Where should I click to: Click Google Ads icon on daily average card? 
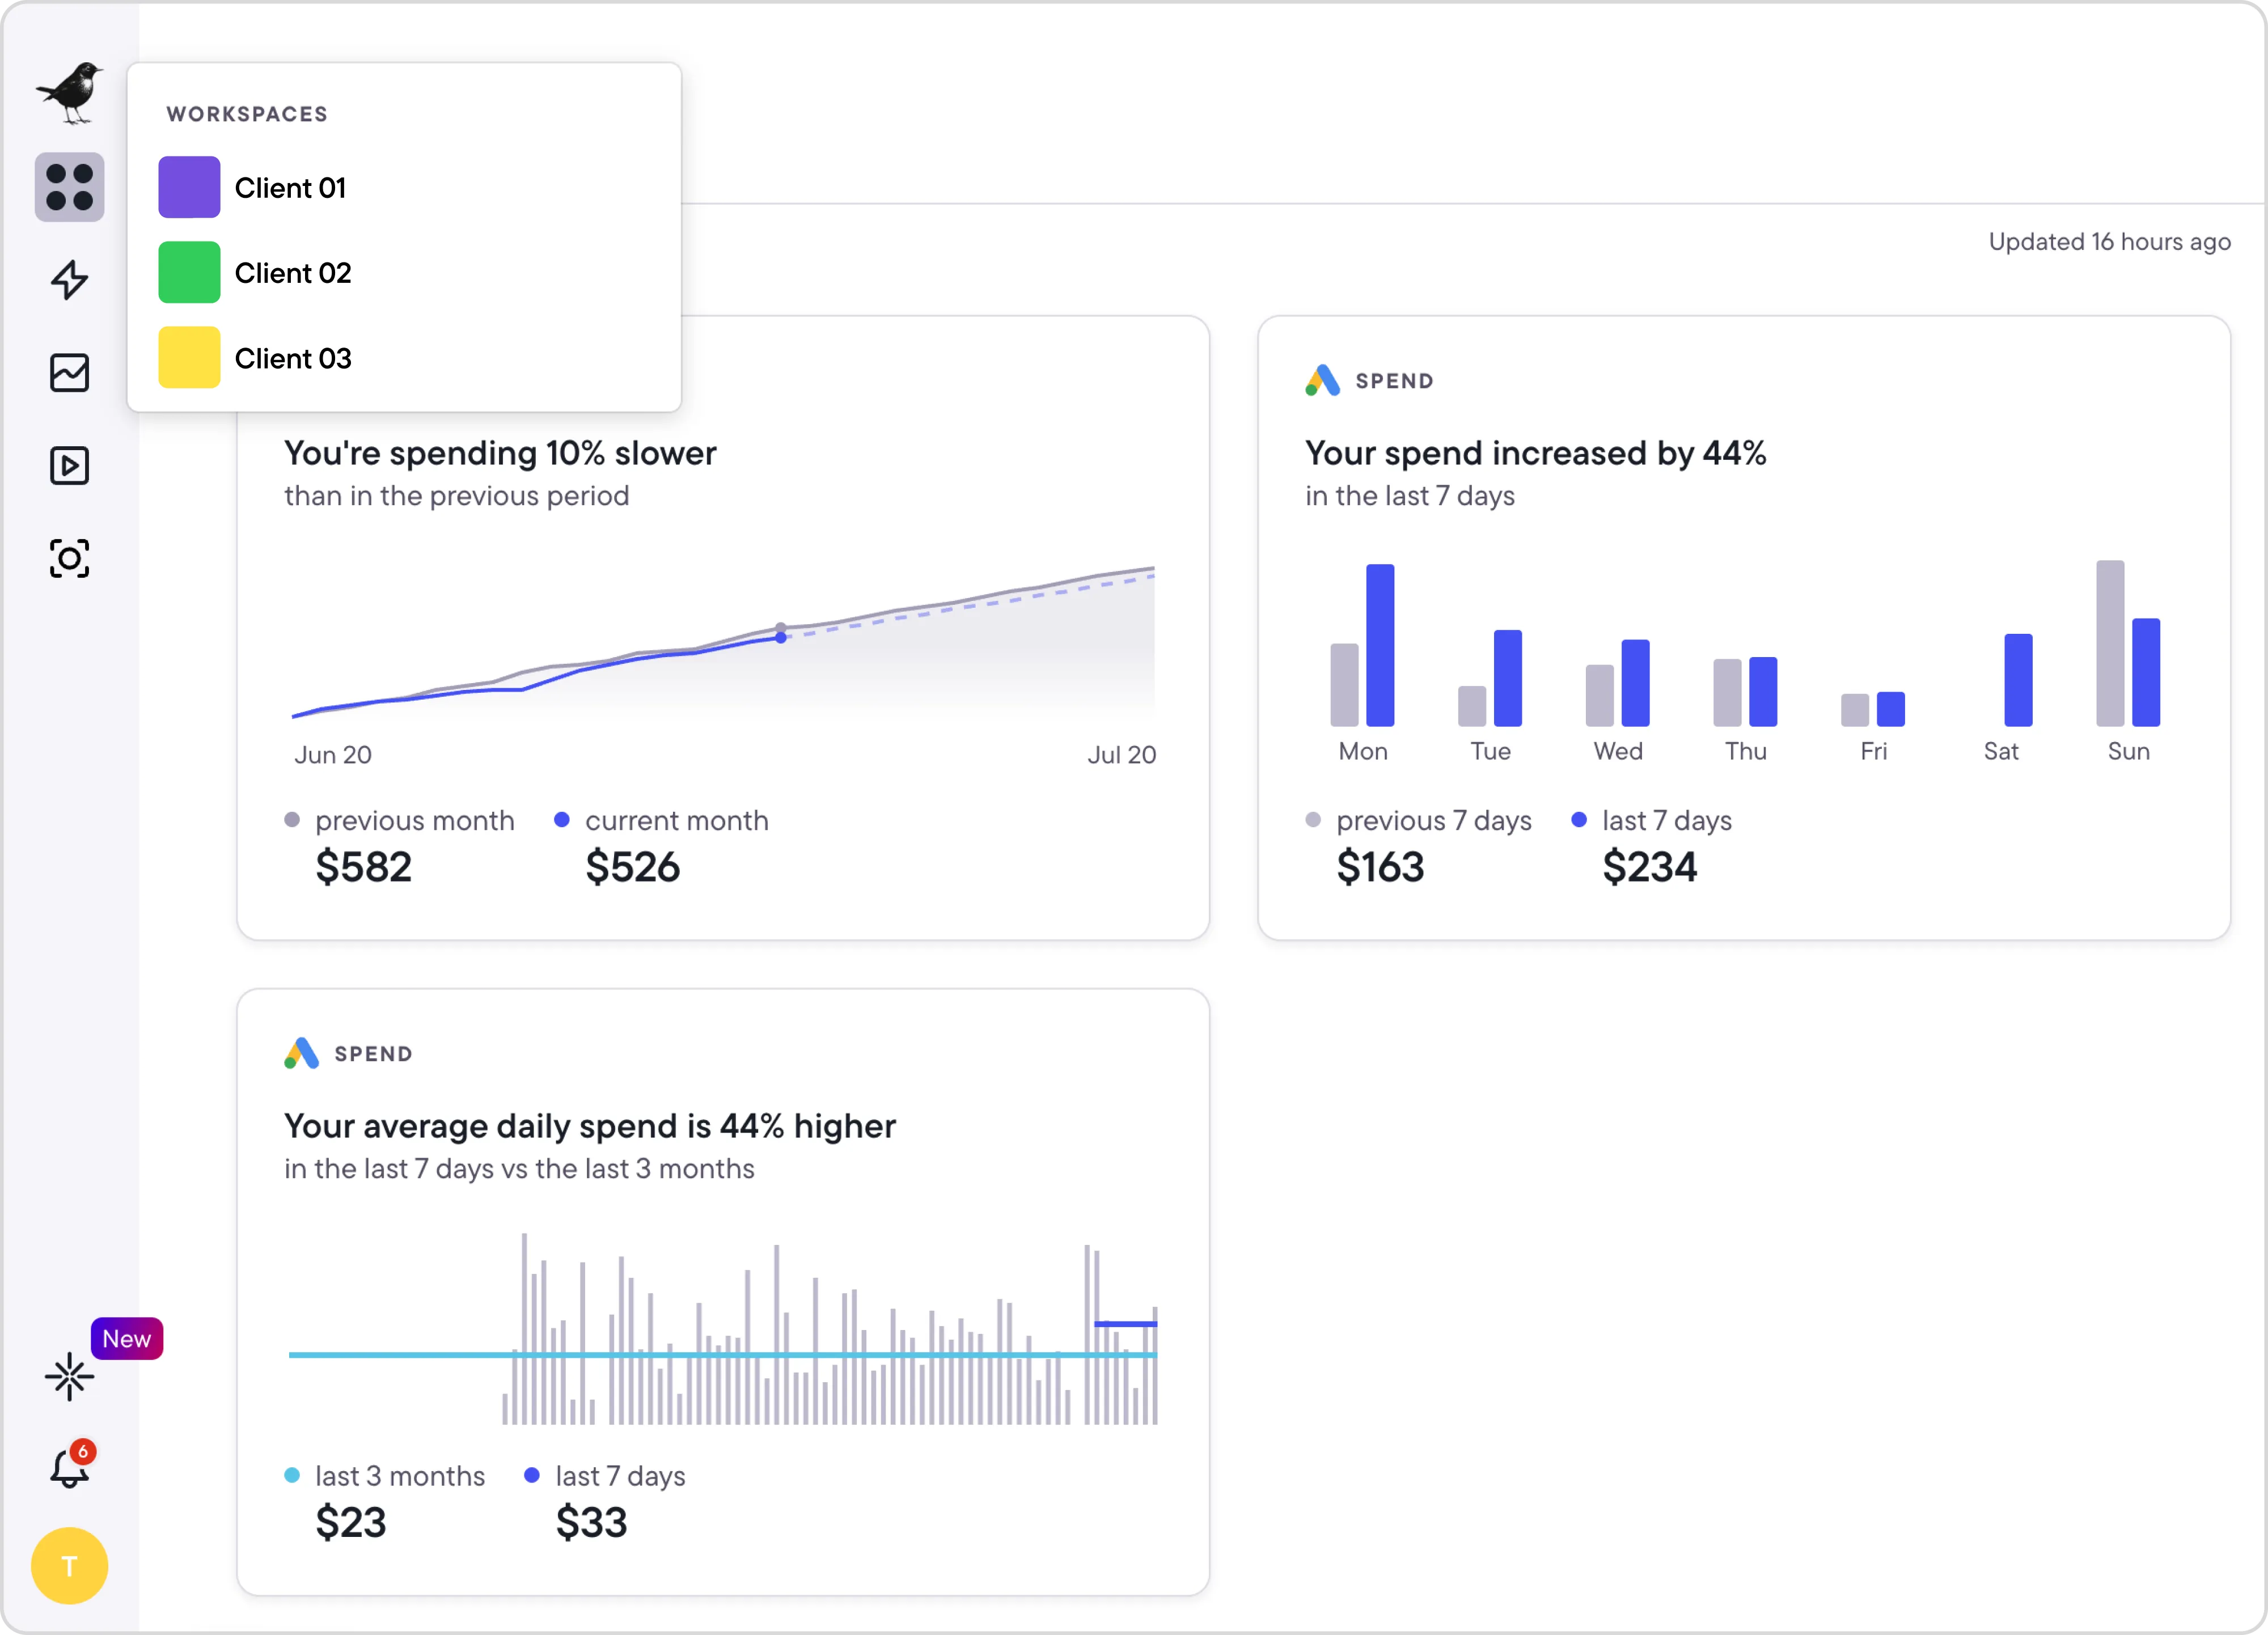click(x=301, y=1054)
